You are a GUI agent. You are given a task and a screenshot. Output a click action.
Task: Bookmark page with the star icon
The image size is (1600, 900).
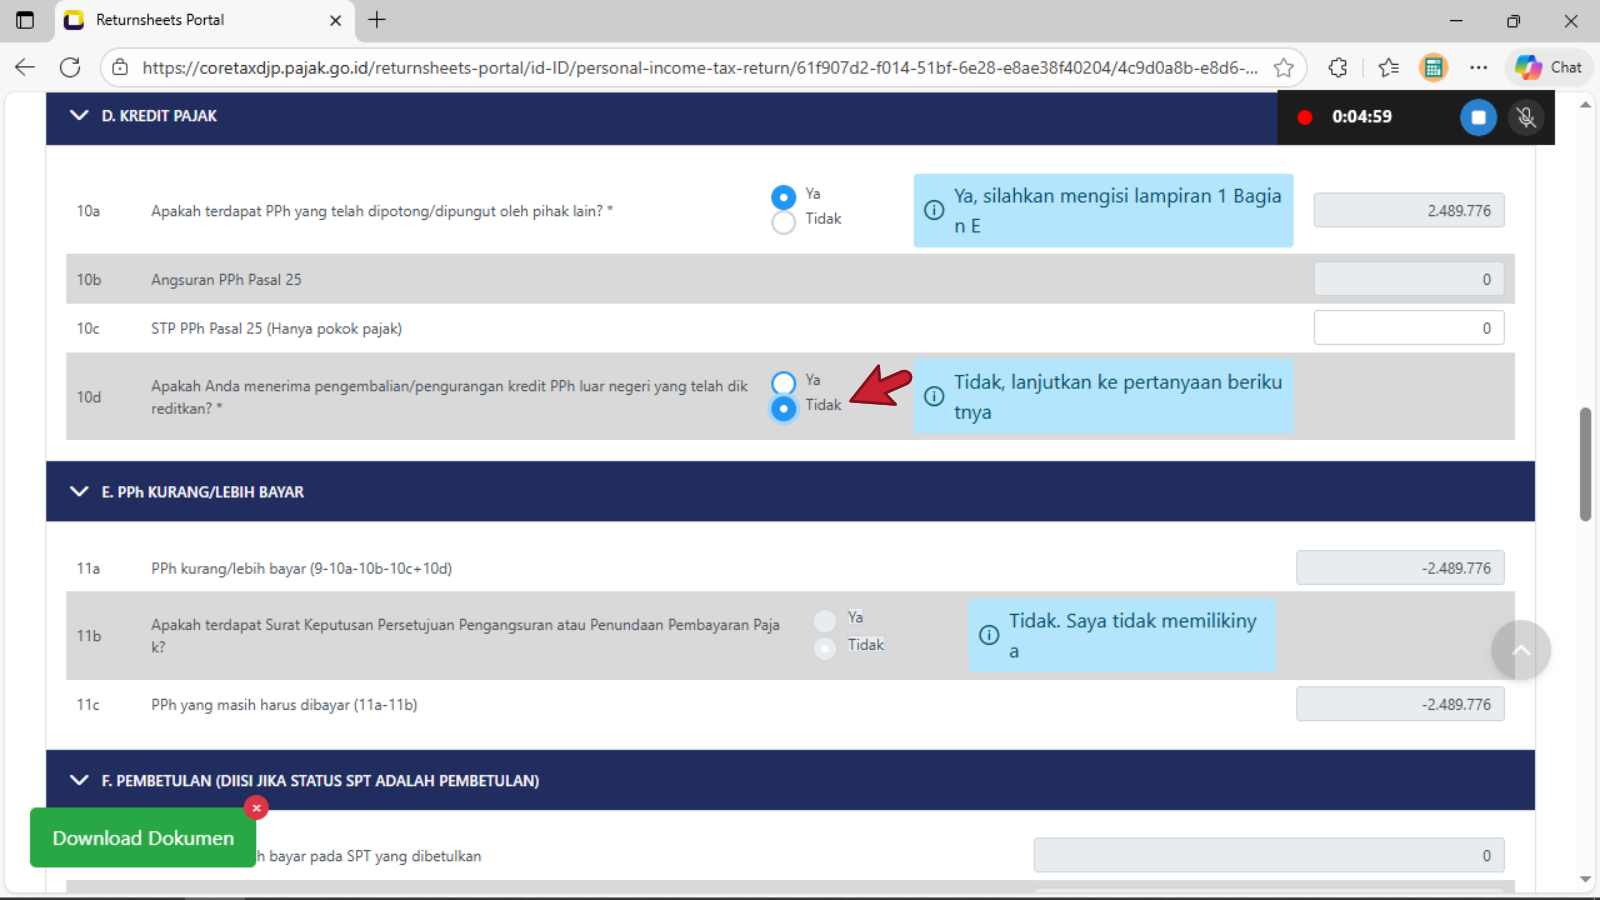click(1283, 67)
